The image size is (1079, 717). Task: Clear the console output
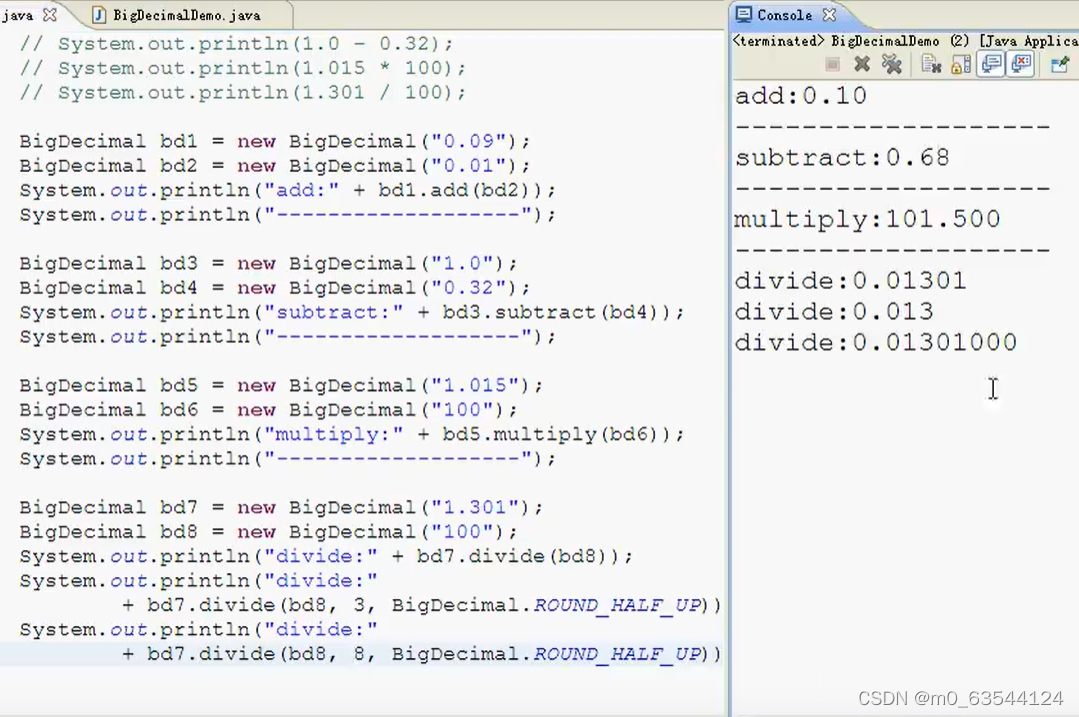[x=930, y=64]
